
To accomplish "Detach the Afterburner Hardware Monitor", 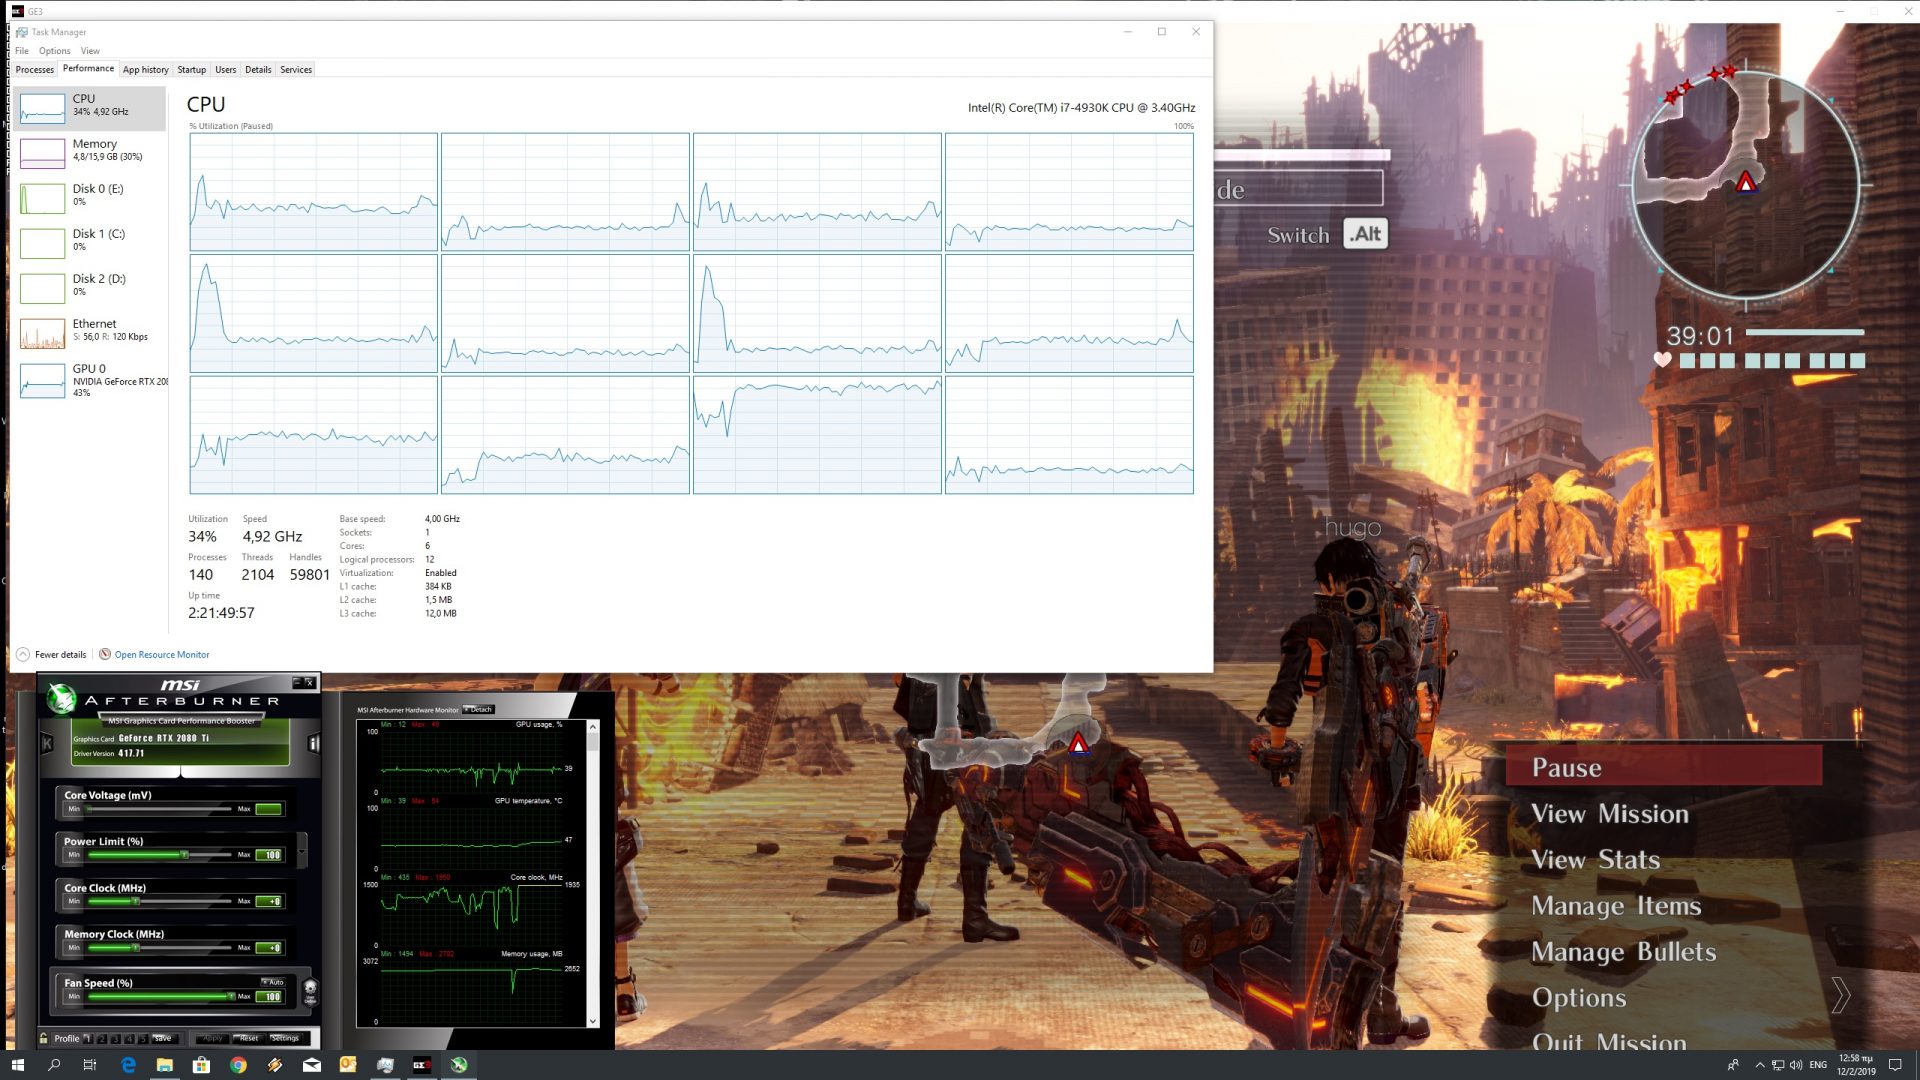I will [x=479, y=710].
